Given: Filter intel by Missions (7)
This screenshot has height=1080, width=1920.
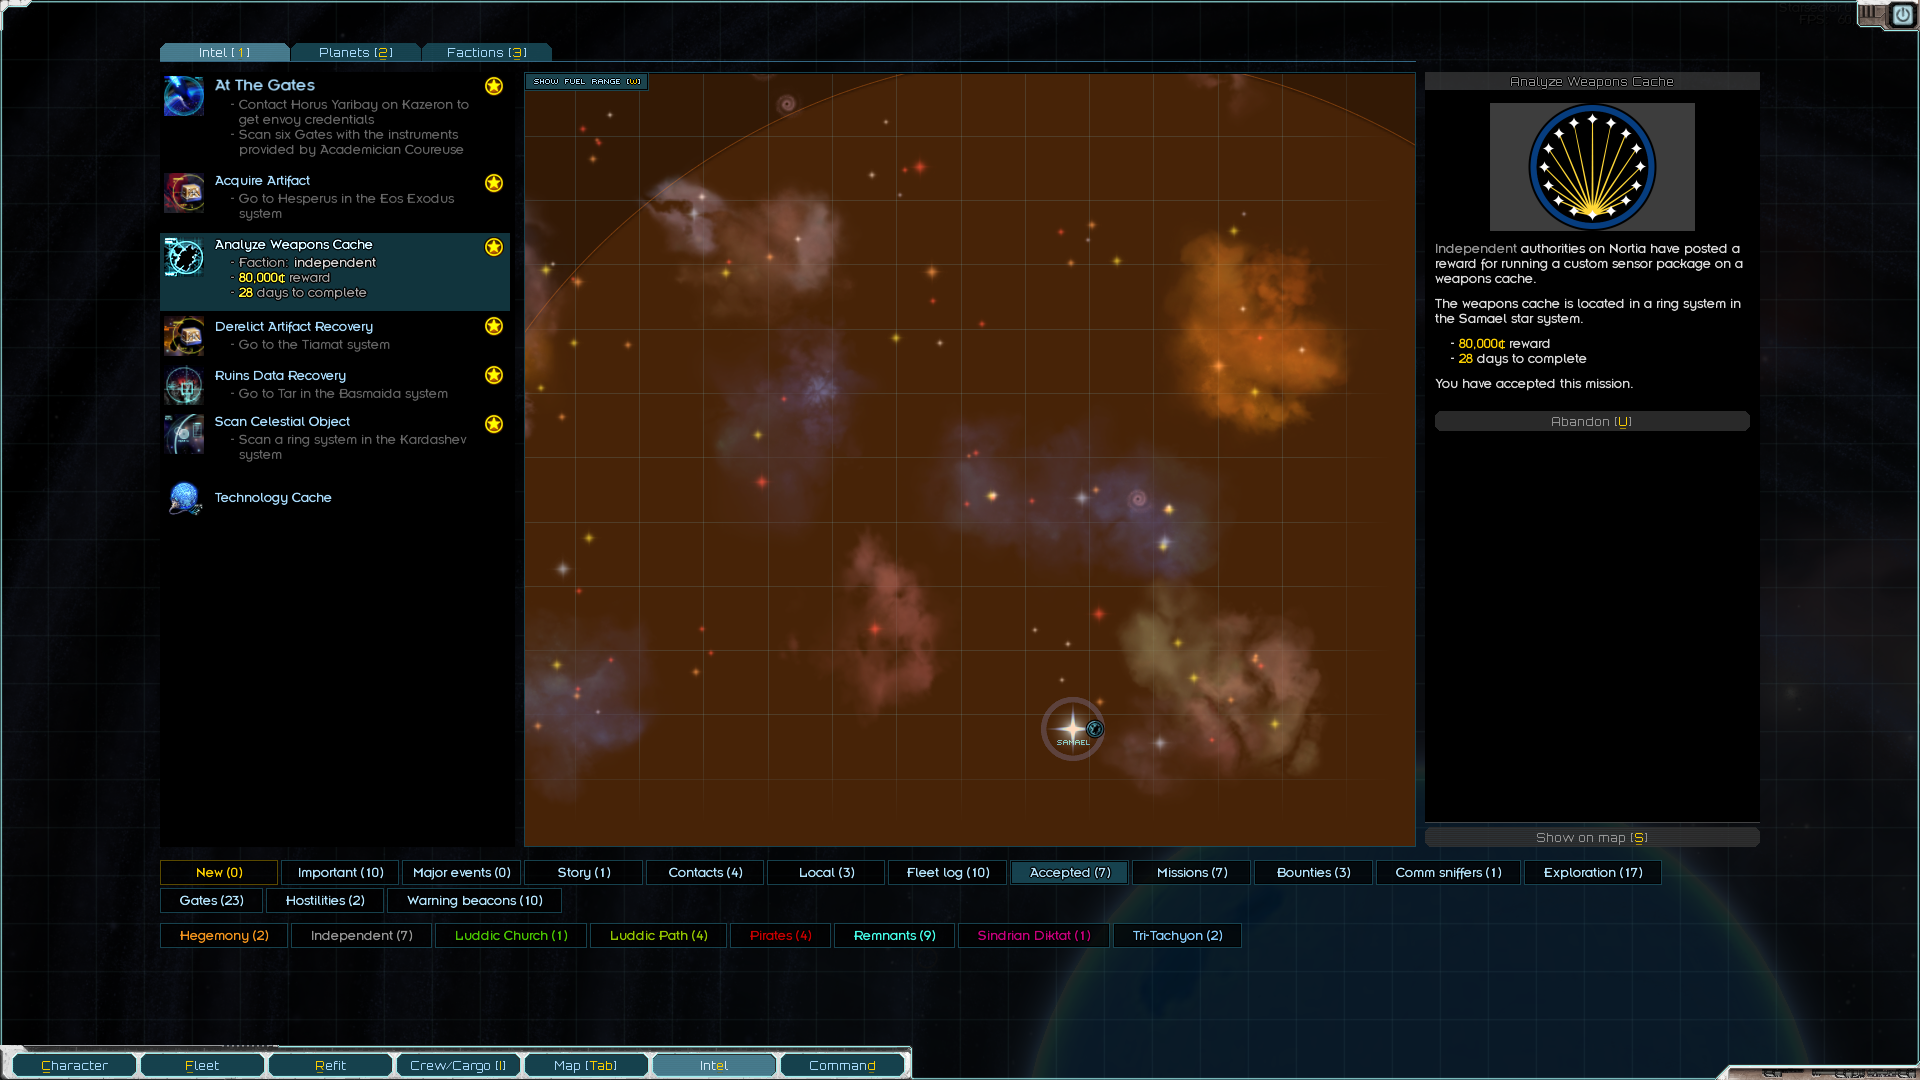Looking at the screenshot, I should 1192,872.
